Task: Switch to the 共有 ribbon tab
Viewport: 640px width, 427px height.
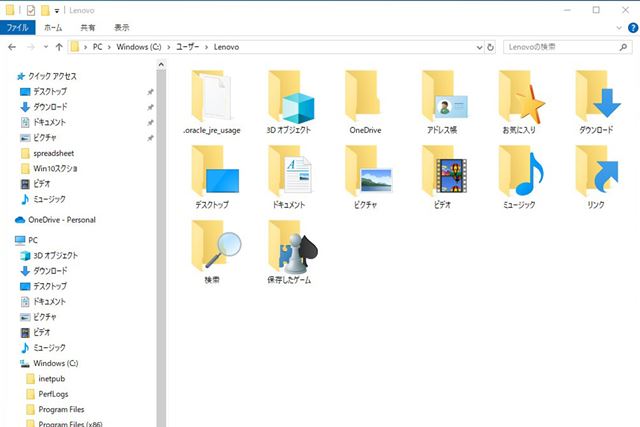Action: pos(88,28)
